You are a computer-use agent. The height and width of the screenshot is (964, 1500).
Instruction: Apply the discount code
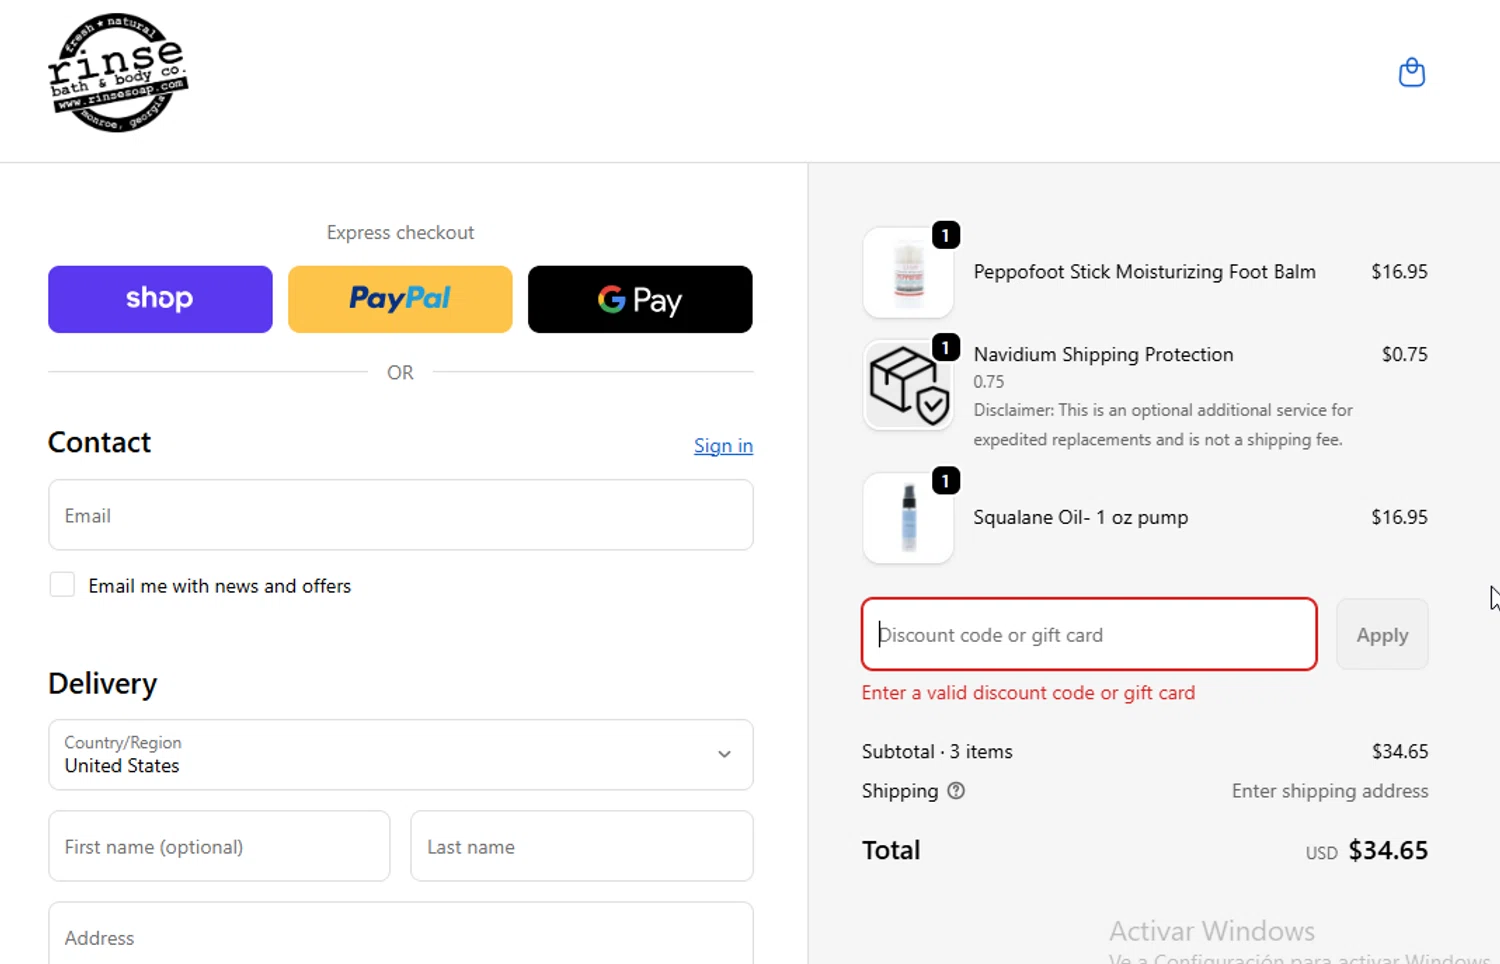click(1382, 634)
